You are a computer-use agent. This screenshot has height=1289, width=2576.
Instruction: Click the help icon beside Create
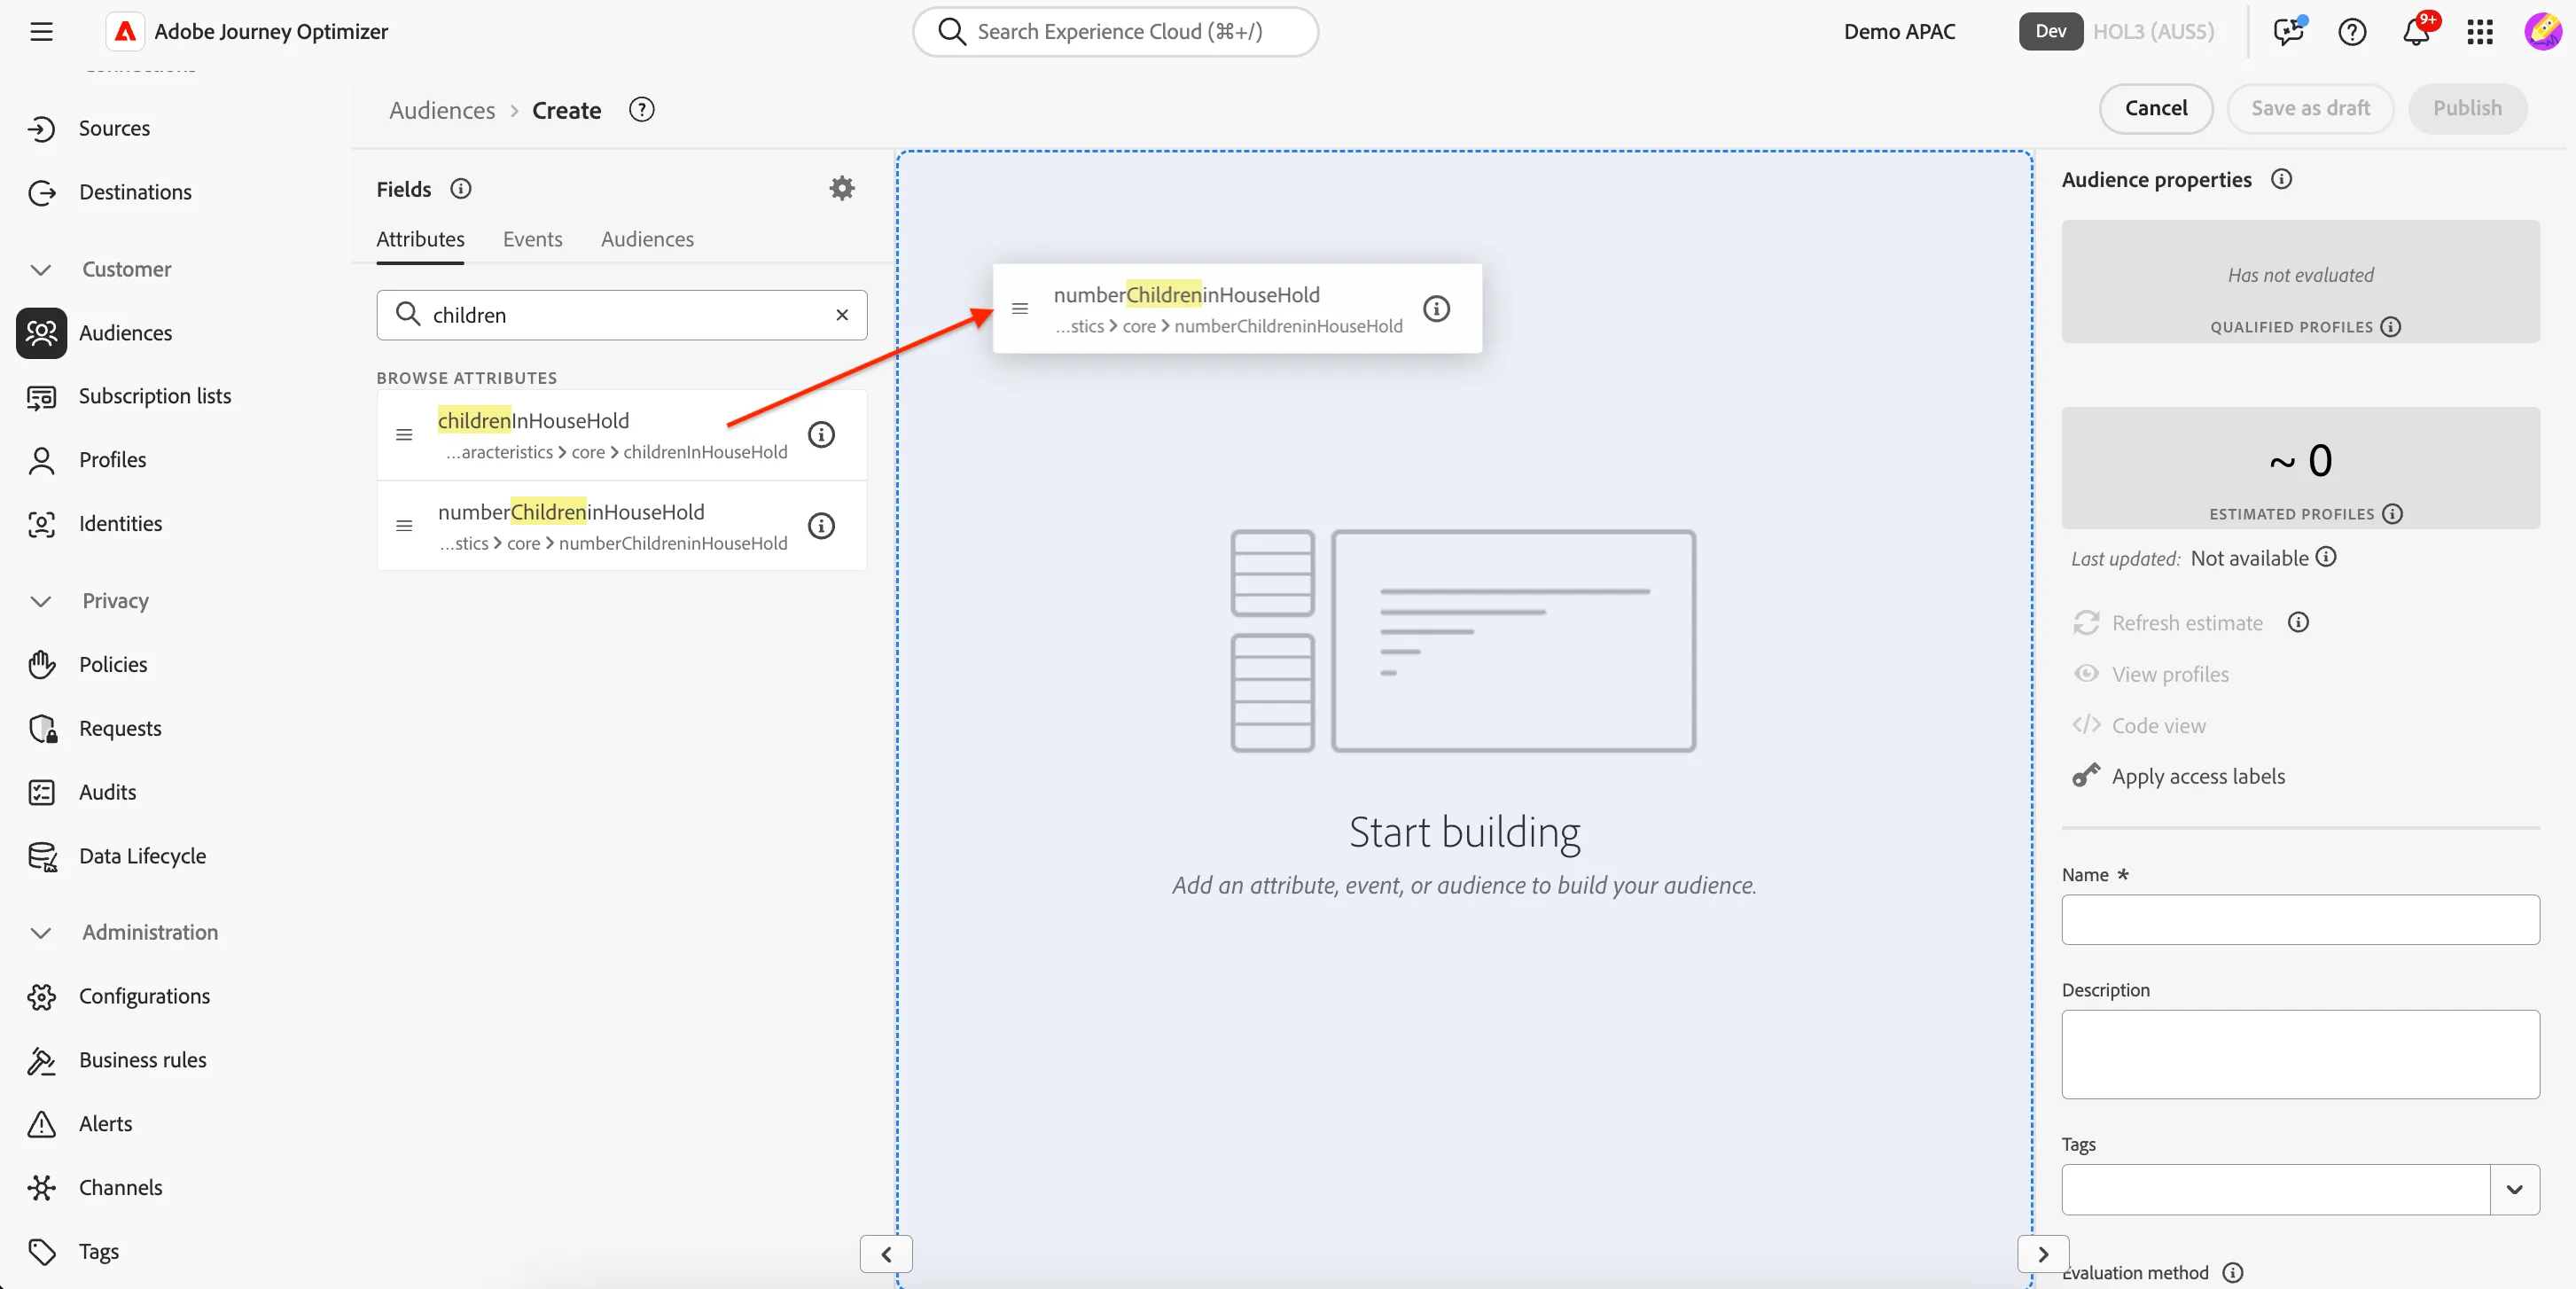(641, 109)
